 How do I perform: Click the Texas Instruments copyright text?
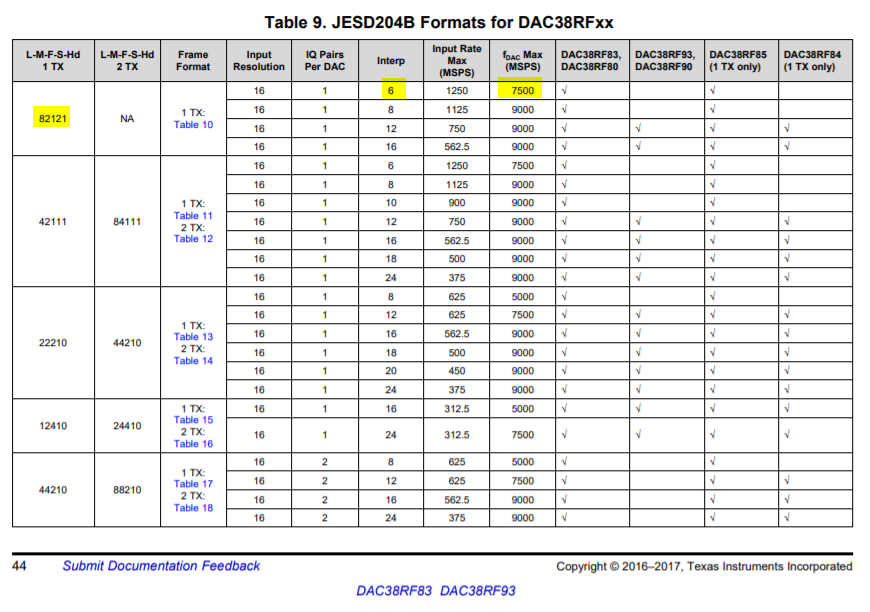pos(704,567)
